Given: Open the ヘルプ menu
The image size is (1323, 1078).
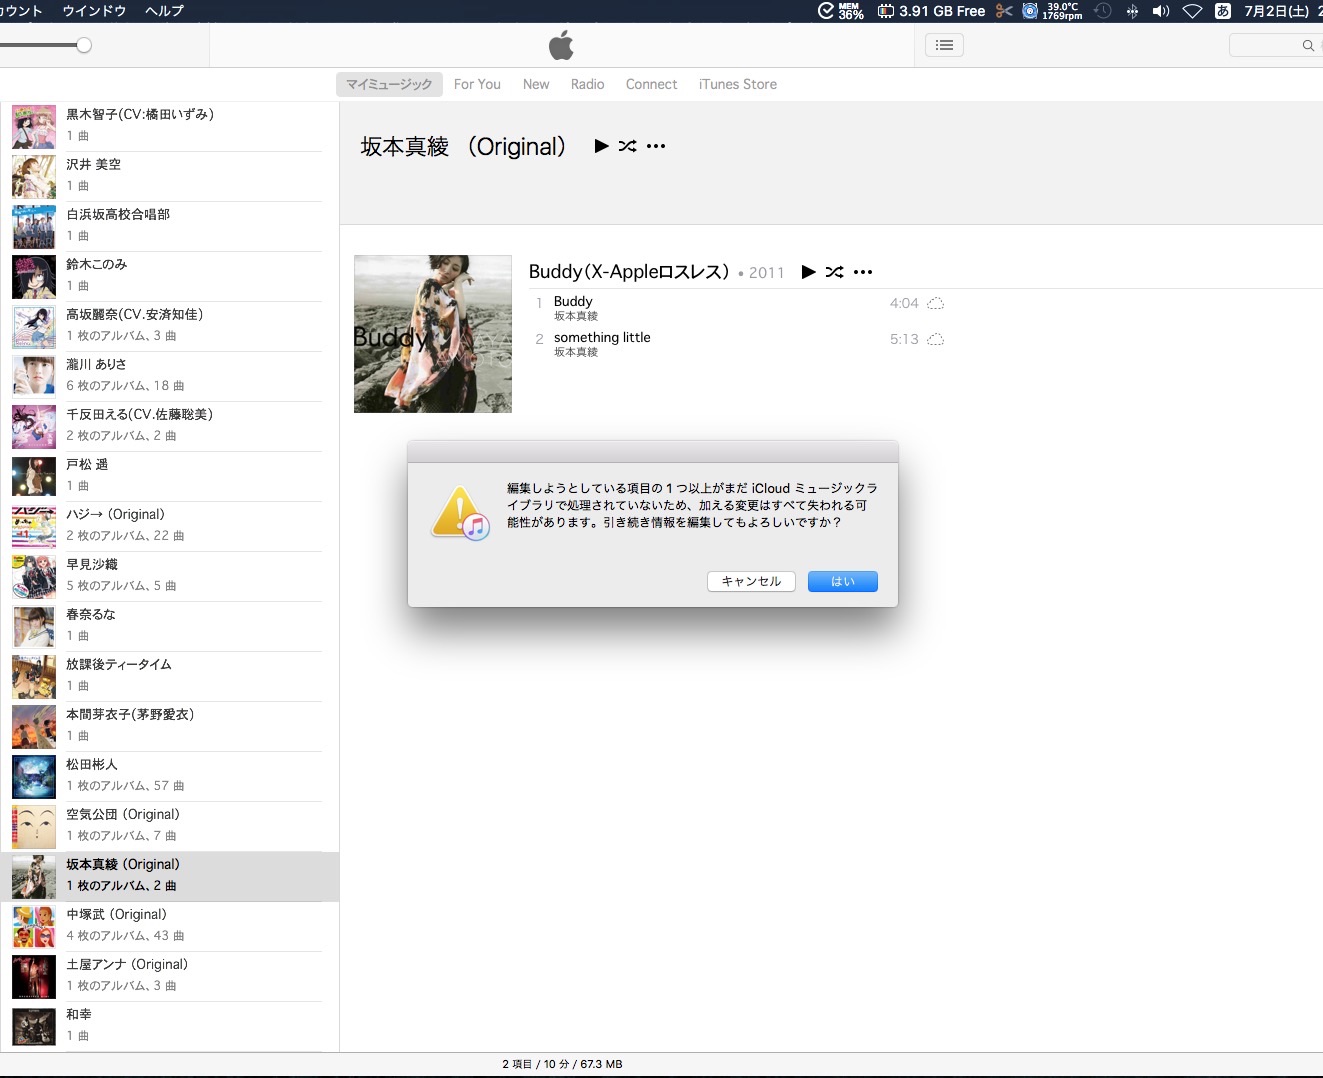Looking at the screenshot, I should click(164, 11).
